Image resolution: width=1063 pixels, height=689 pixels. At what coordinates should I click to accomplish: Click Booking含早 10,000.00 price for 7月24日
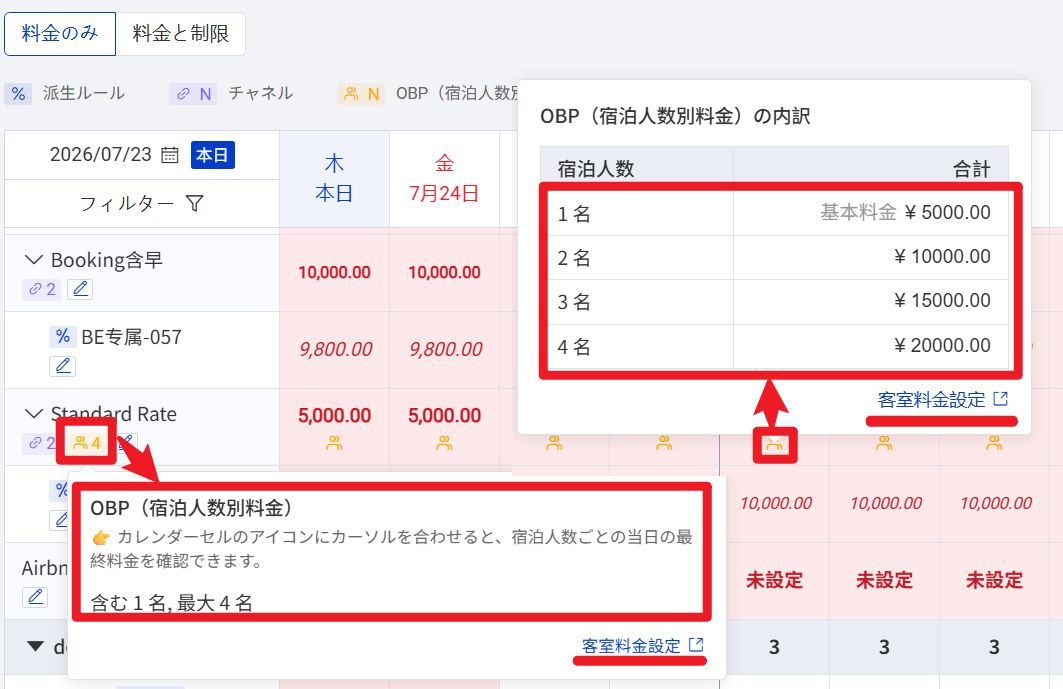pyautogui.click(x=444, y=273)
